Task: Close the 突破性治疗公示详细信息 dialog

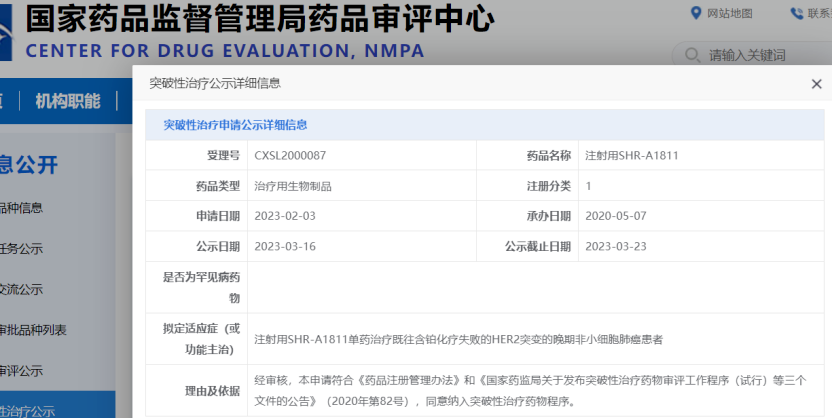Action: [x=816, y=84]
